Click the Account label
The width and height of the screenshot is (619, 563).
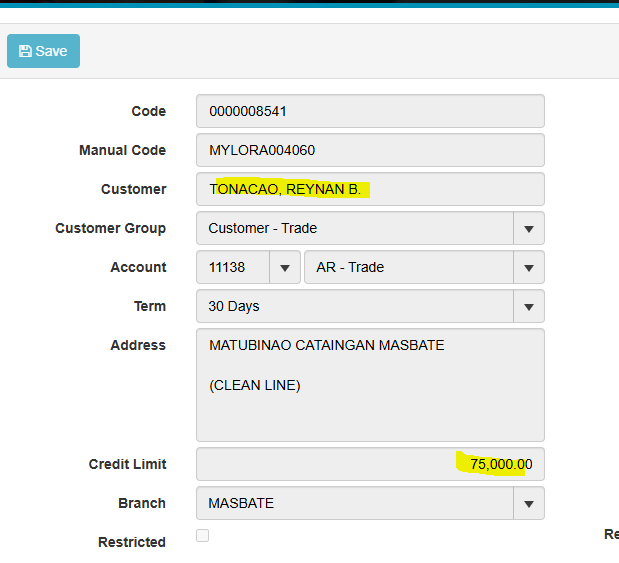click(x=138, y=267)
